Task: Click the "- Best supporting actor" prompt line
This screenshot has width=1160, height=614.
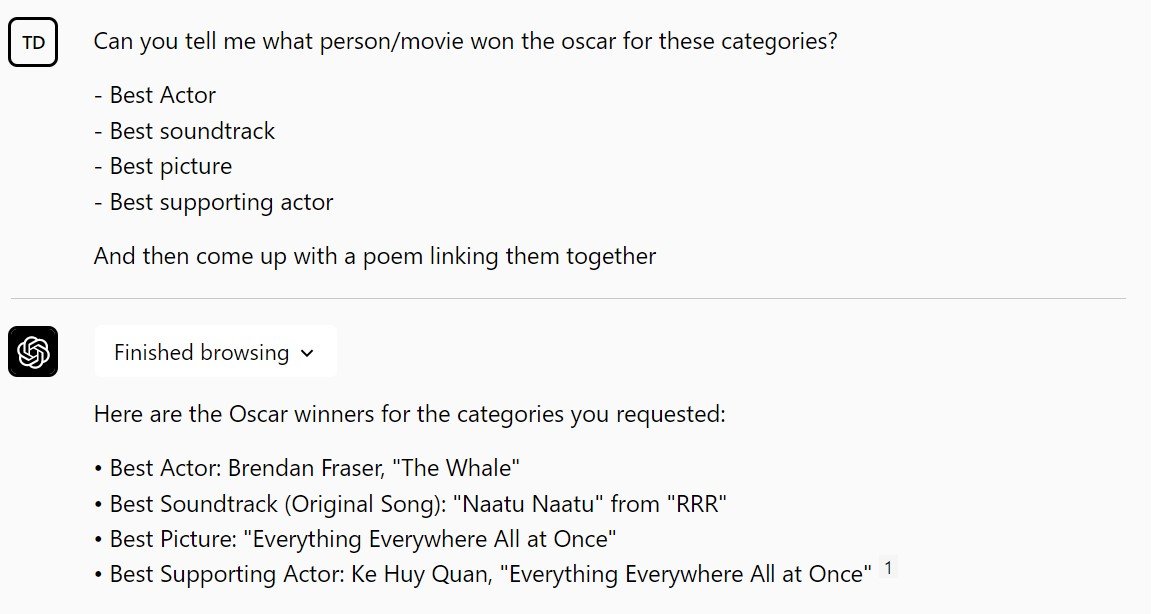Action: click(213, 202)
